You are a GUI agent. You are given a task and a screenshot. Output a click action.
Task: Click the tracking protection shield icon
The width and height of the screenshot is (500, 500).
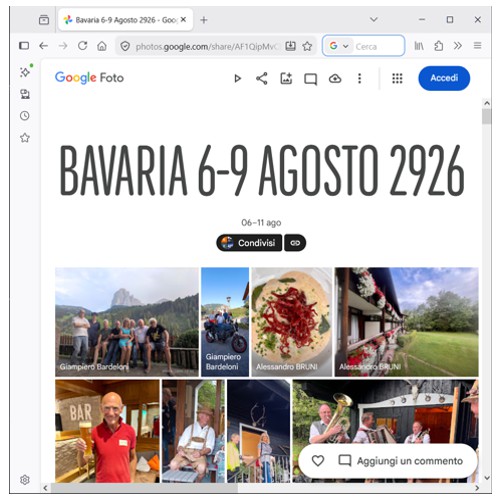click(x=125, y=46)
